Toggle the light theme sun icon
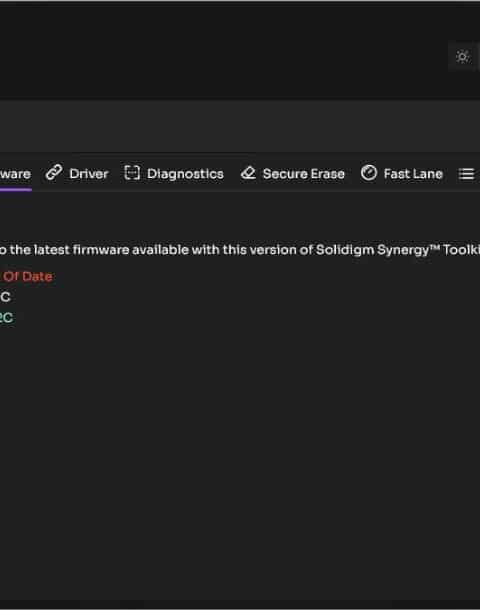The height and width of the screenshot is (610, 480). (x=462, y=57)
